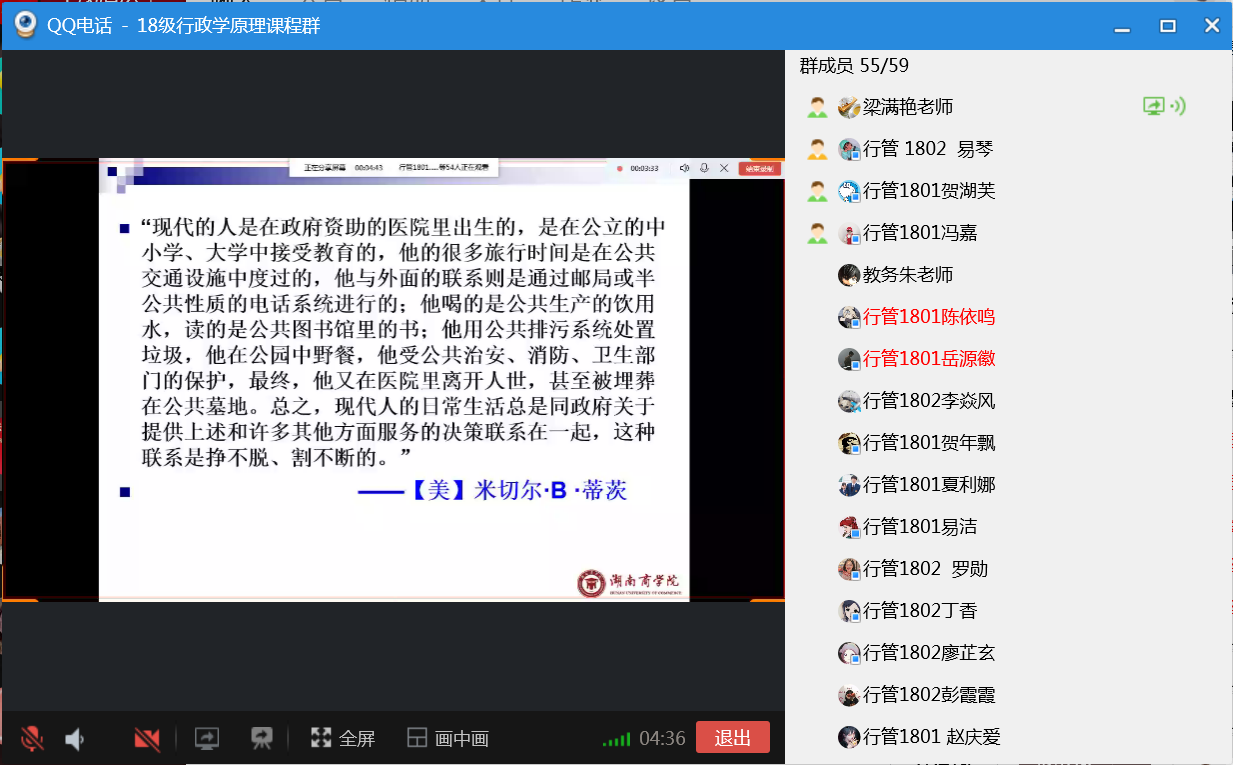Maximize the QQ电话 window
Image resolution: width=1233 pixels, height=765 pixels.
pyautogui.click(x=1167, y=26)
